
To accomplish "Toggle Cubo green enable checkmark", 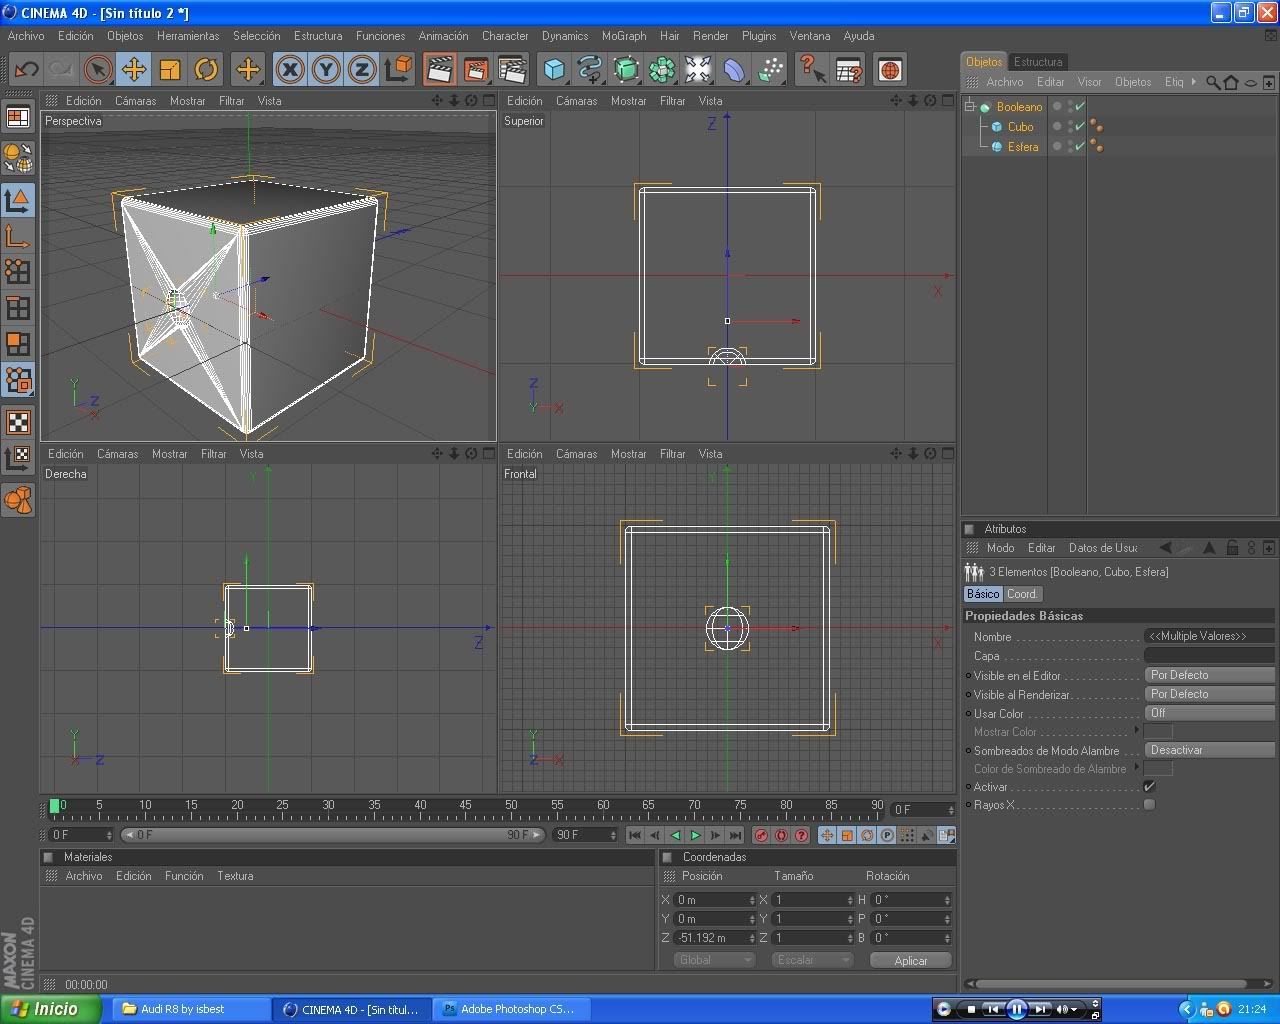I will (x=1080, y=126).
